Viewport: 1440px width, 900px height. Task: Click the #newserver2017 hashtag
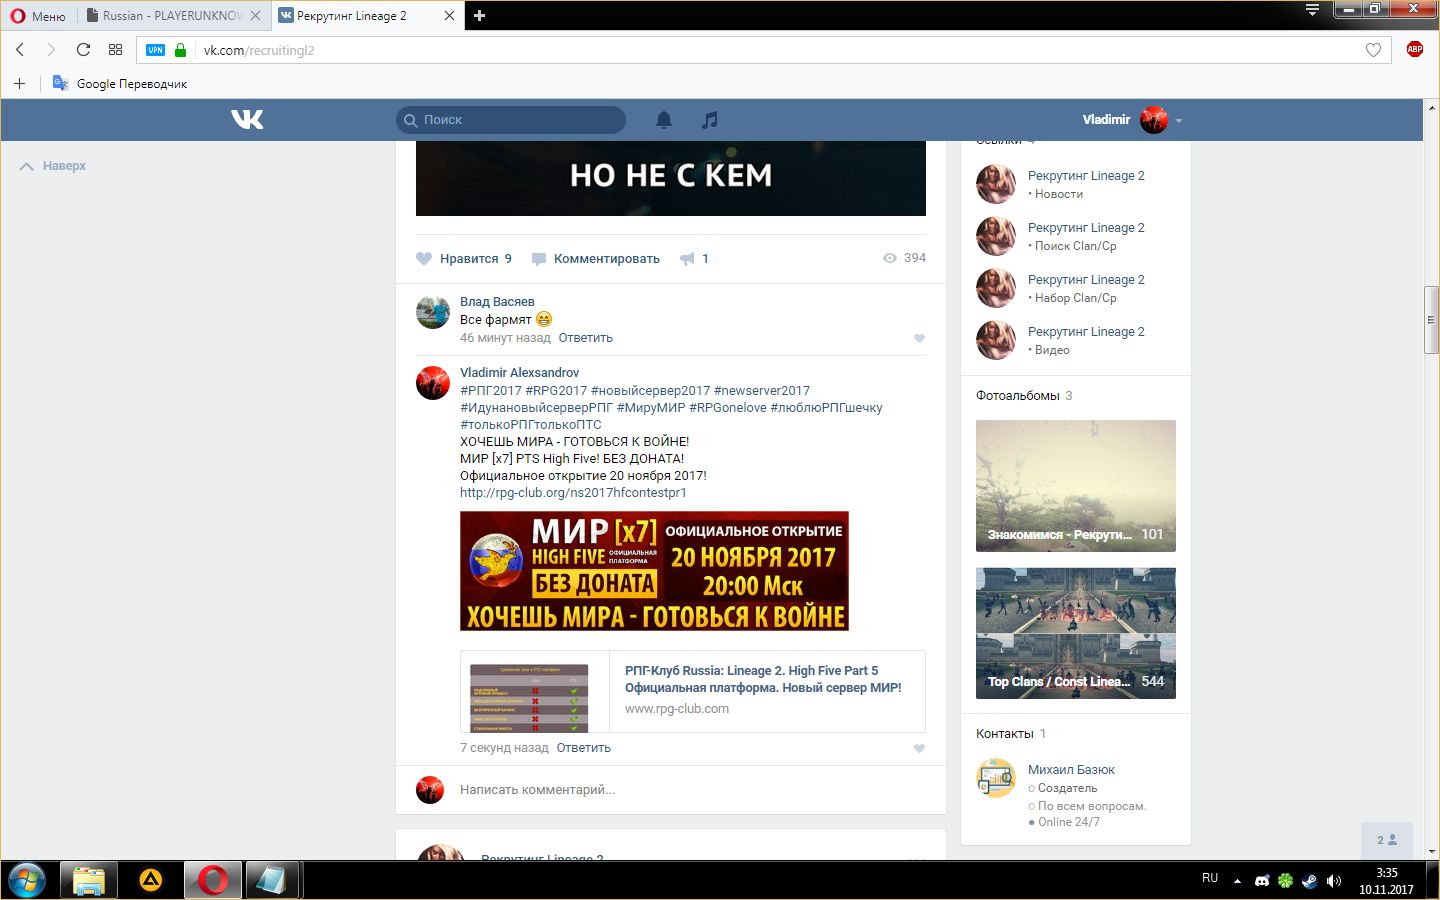pos(762,391)
